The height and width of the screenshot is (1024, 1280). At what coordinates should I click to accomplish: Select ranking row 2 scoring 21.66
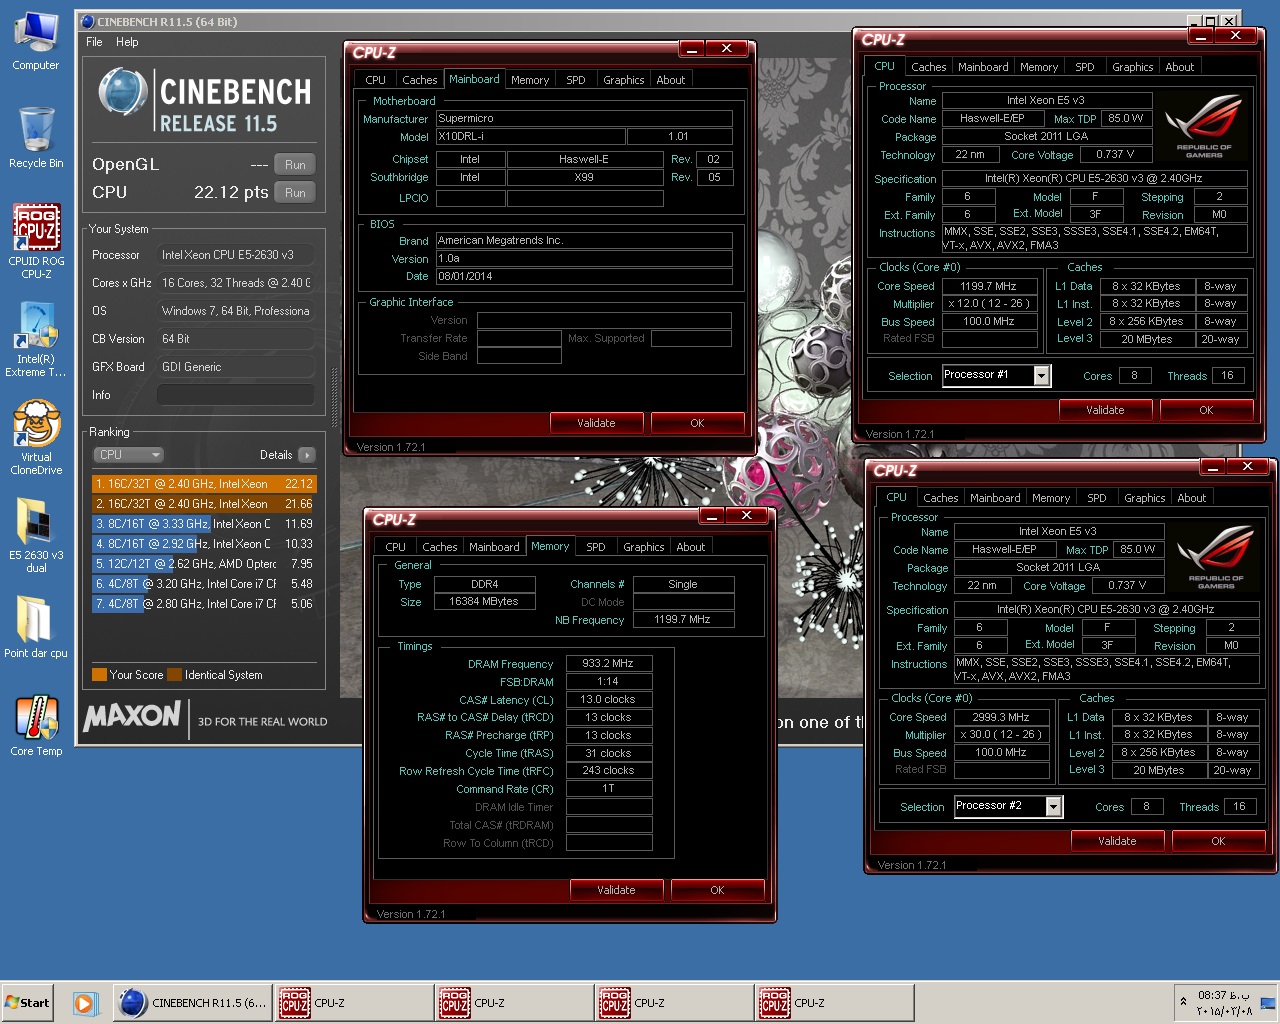204,504
